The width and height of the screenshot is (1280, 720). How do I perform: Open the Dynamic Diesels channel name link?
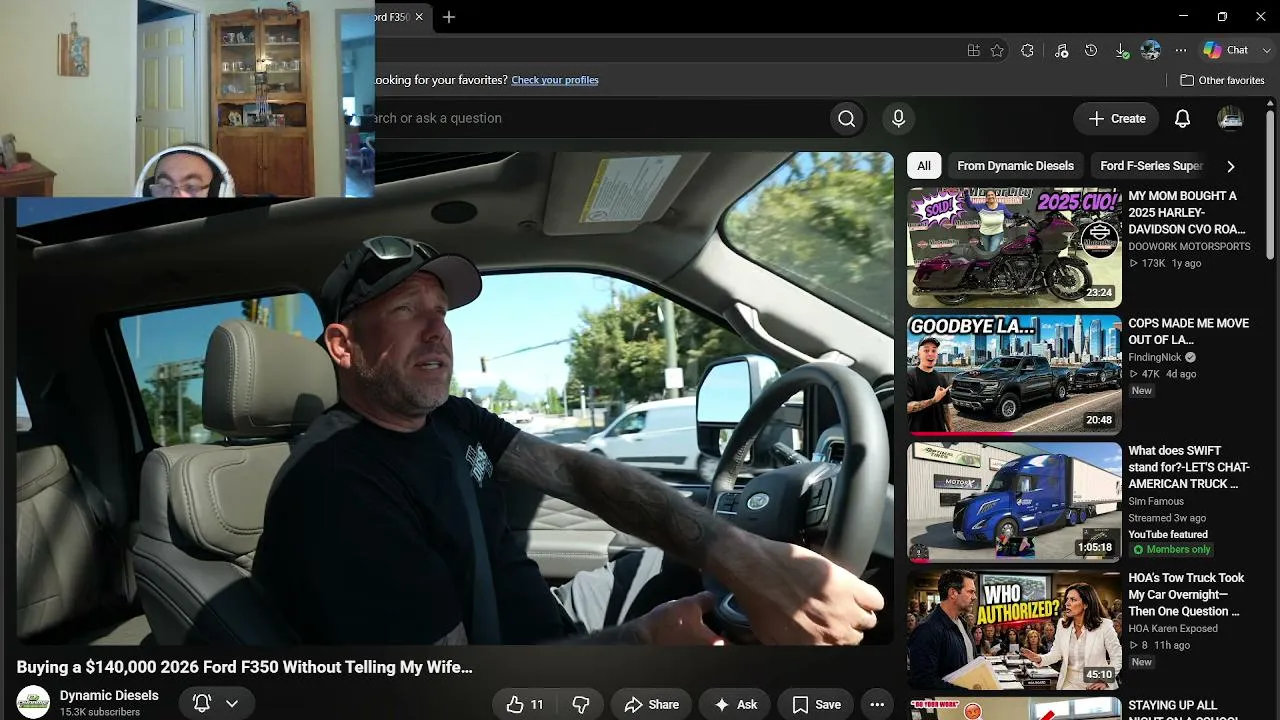point(109,695)
